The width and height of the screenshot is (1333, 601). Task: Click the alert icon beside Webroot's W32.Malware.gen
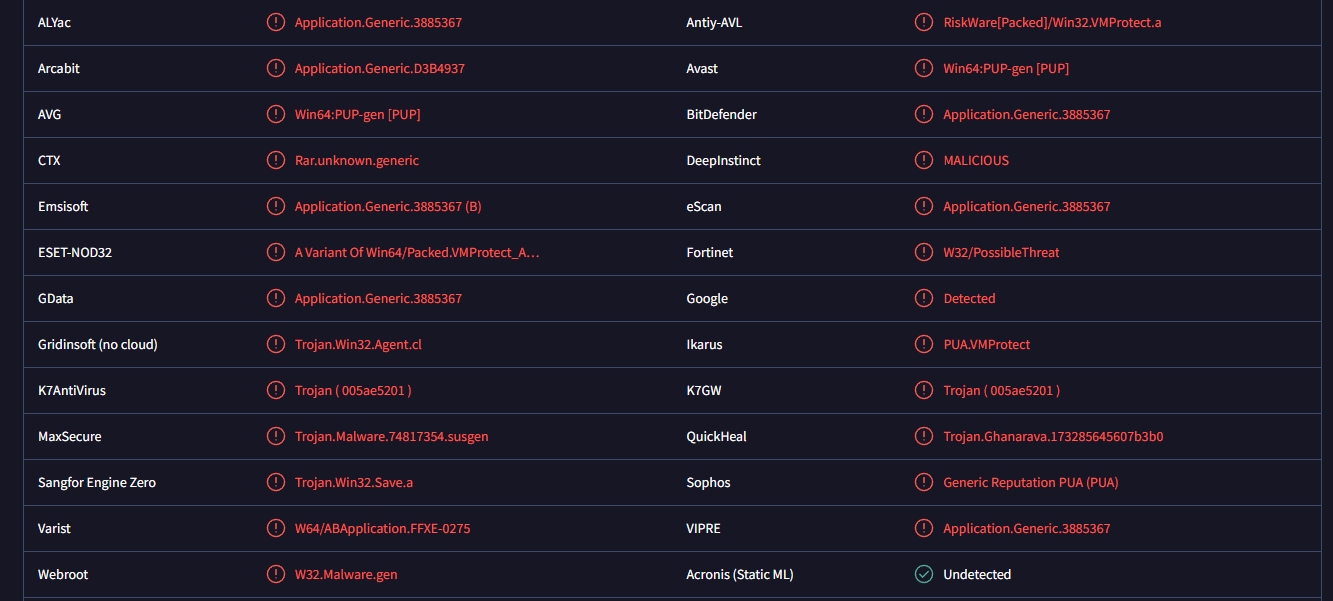275,574
